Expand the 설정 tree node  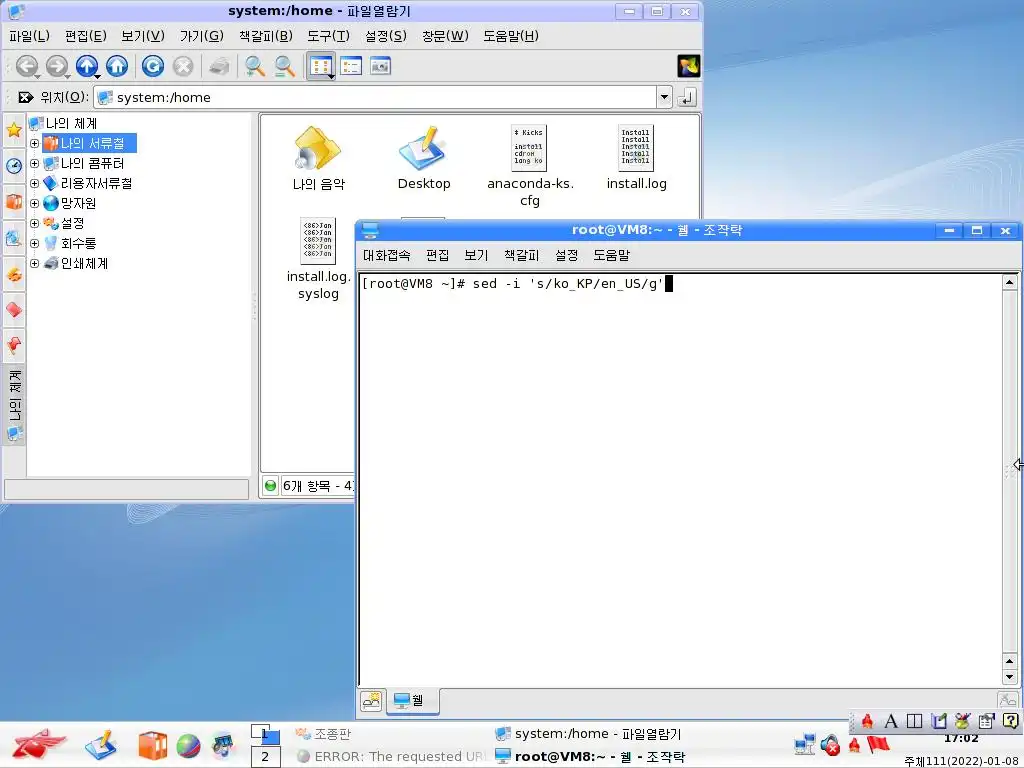pyautogui.click(x=35, y=223)
